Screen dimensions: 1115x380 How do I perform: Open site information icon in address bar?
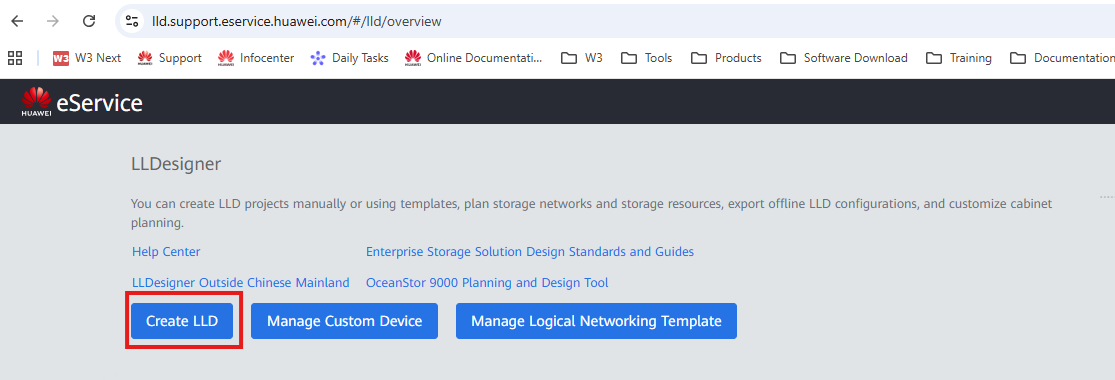click(132, 21)
